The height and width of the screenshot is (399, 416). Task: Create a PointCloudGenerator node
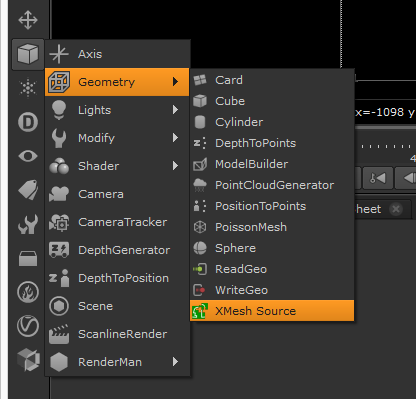point(272,185)
